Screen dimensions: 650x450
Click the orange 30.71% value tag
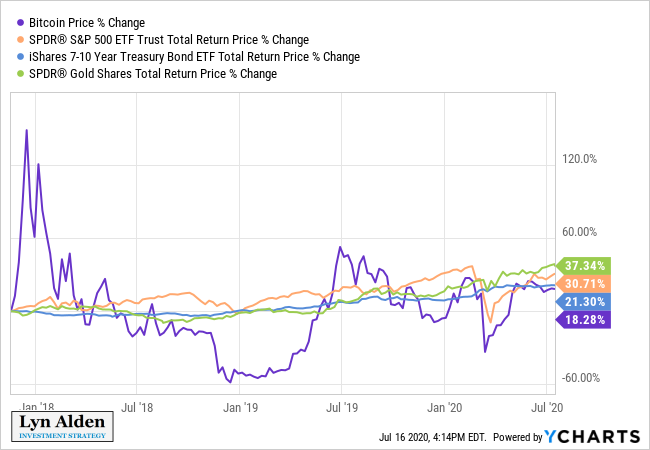pyautogui.click(x=583, y=284)
